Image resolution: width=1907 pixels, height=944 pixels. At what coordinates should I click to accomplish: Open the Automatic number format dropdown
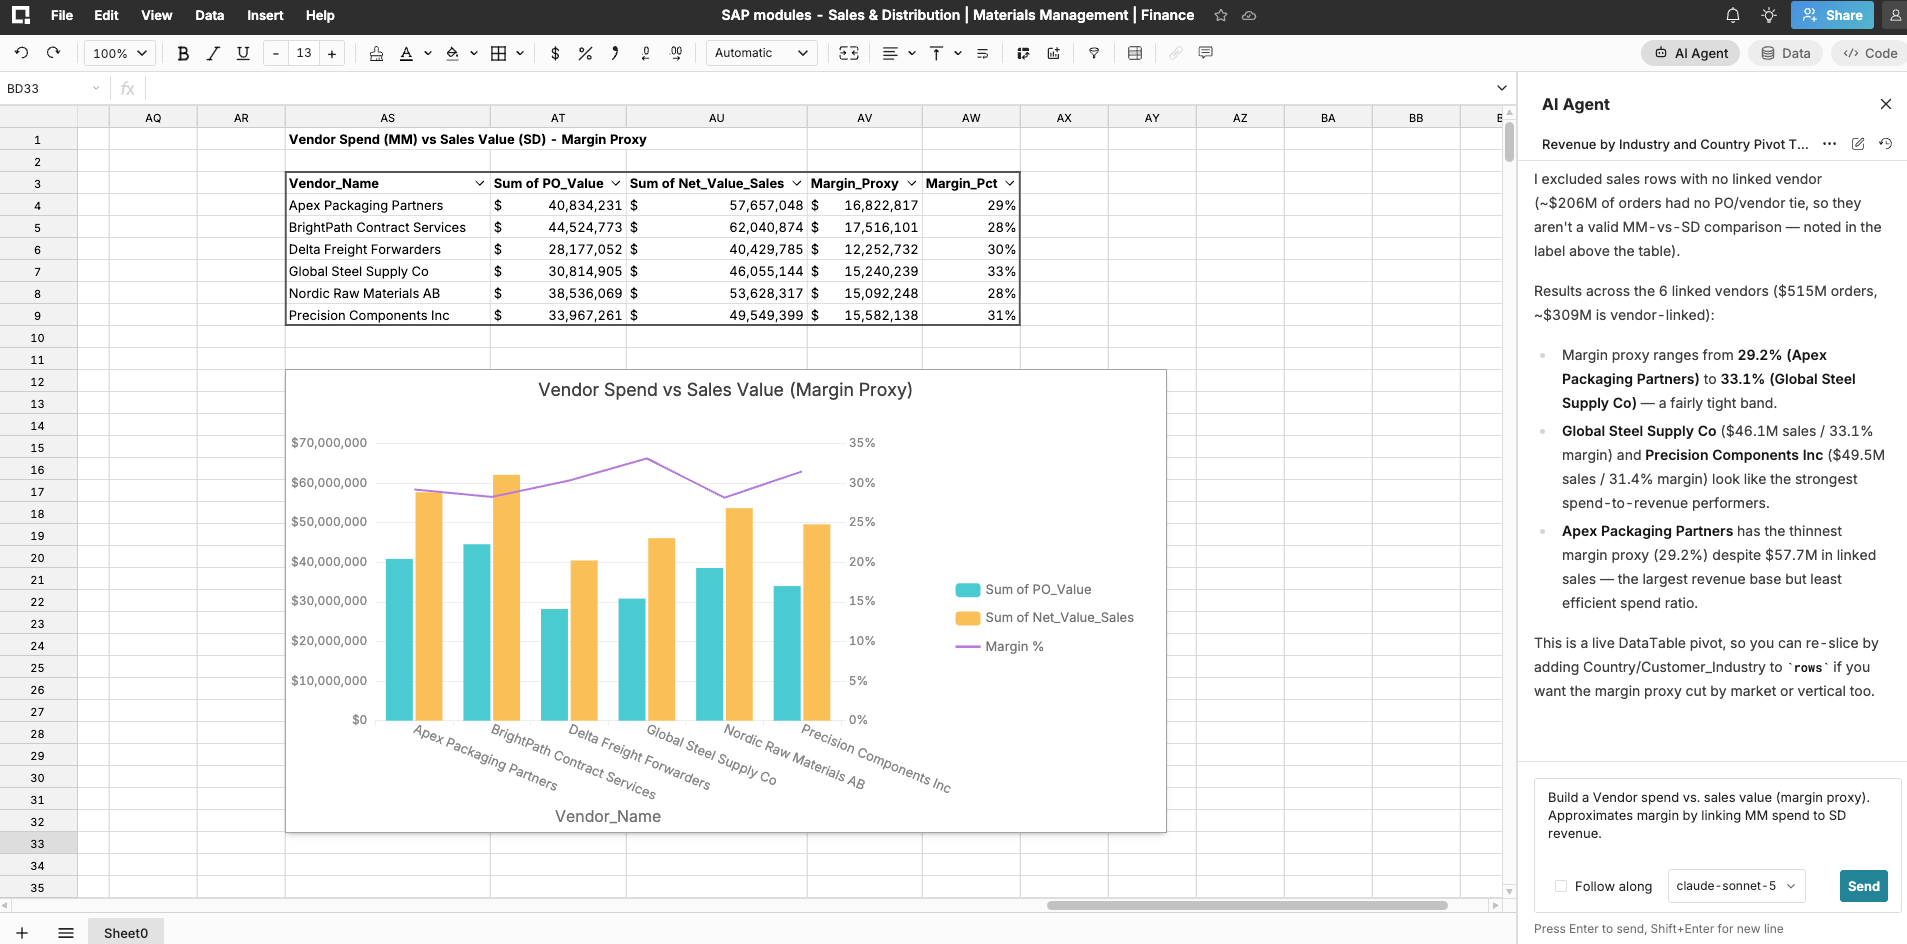coord(761,53)
